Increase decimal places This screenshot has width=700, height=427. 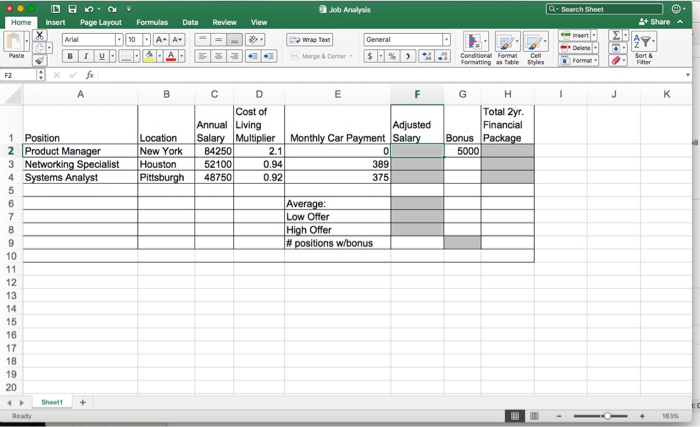(x=427, y=56)
